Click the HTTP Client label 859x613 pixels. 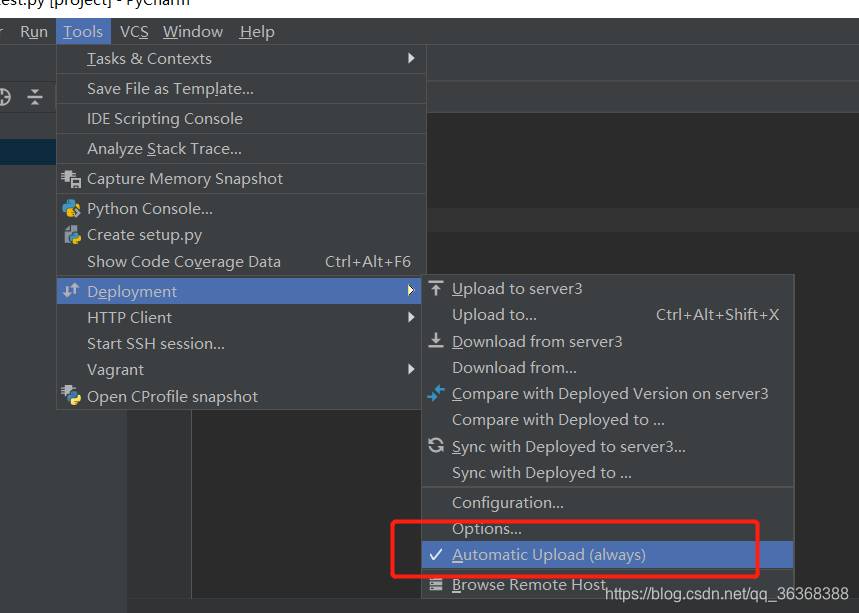129,318
